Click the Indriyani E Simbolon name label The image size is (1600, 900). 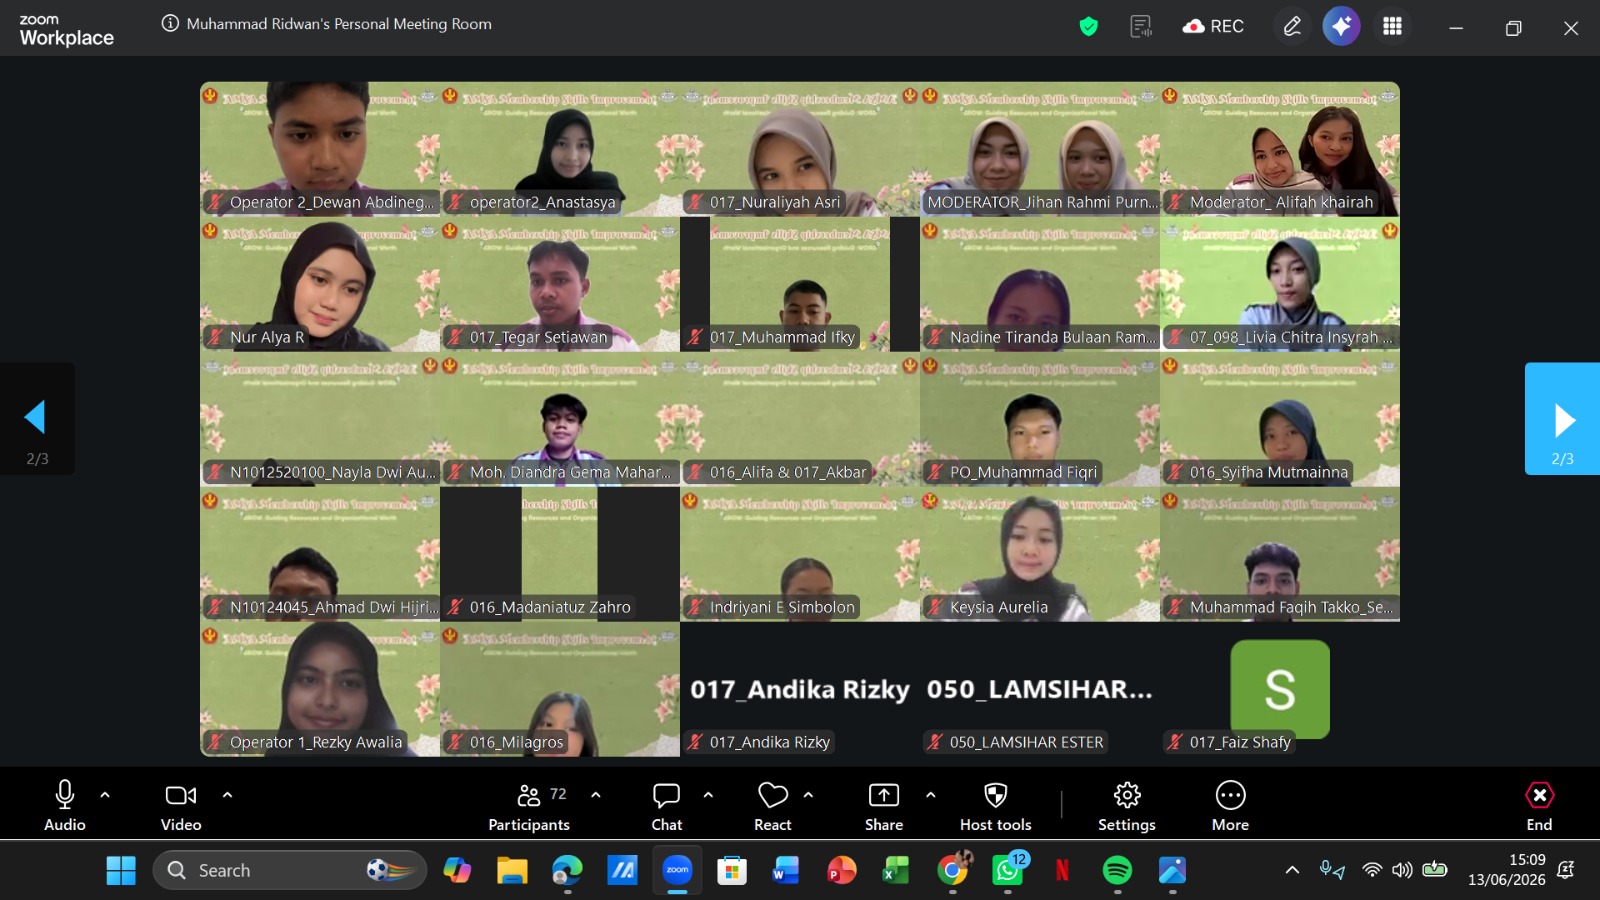[x=782, y=607]
